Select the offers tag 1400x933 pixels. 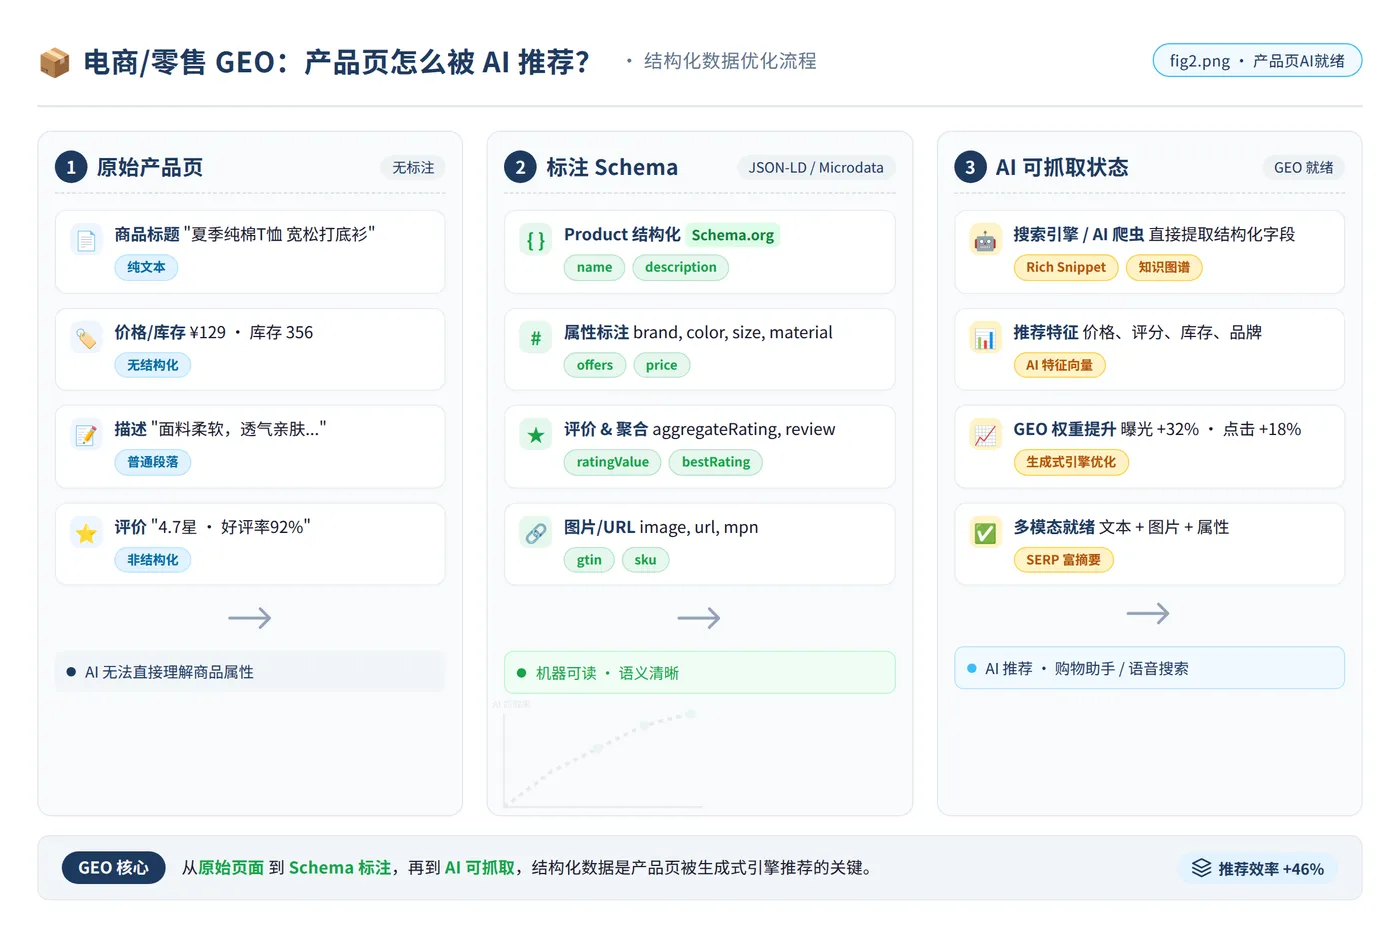[594, 365]
